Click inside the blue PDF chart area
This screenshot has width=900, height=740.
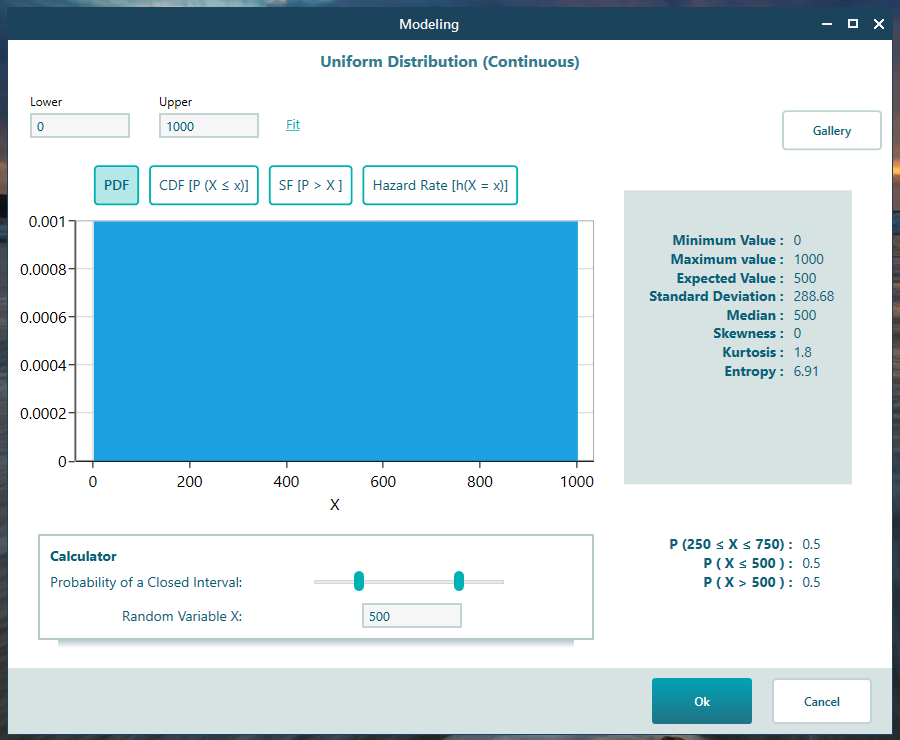click(x=335, y=340)
